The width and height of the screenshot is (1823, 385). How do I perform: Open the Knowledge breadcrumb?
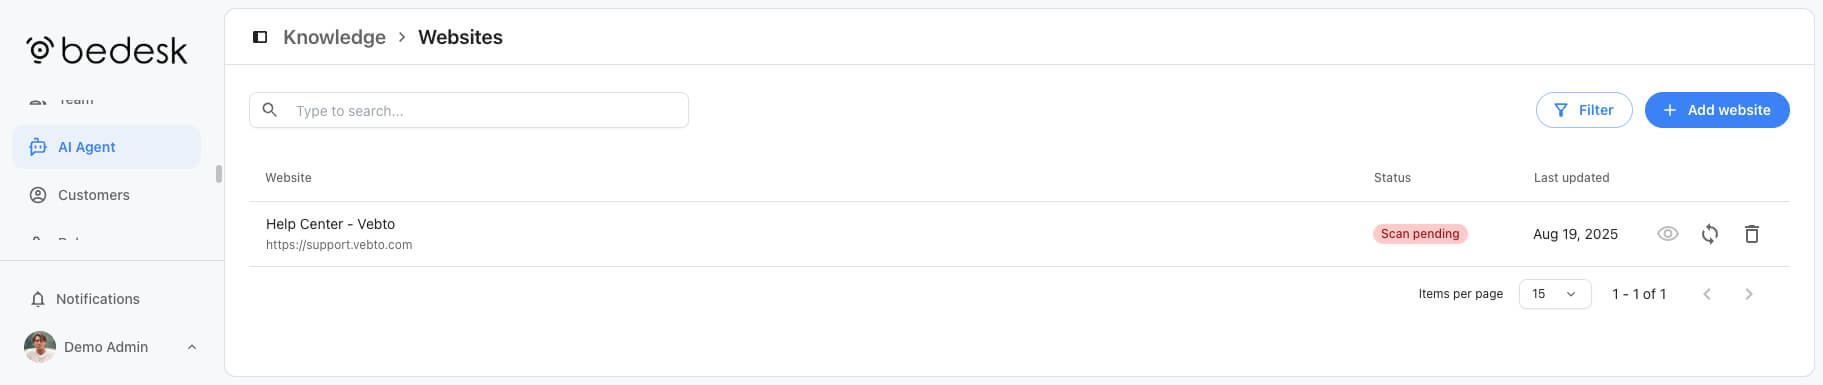tap(334, 37)
